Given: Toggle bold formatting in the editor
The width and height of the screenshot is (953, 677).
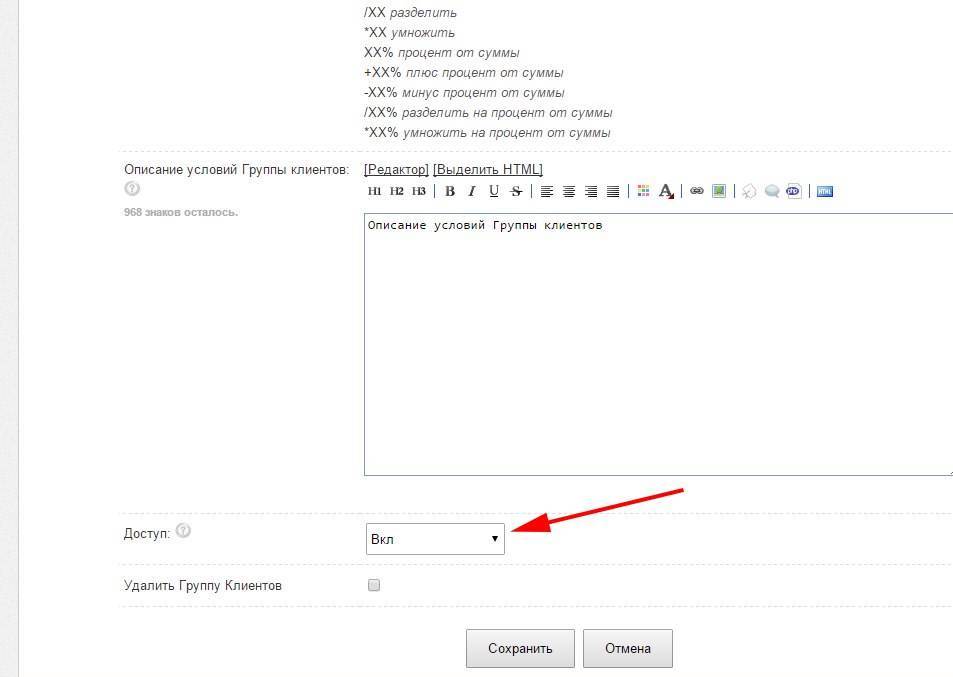Looking at the screenshot, I should click(x=450, y=191).
